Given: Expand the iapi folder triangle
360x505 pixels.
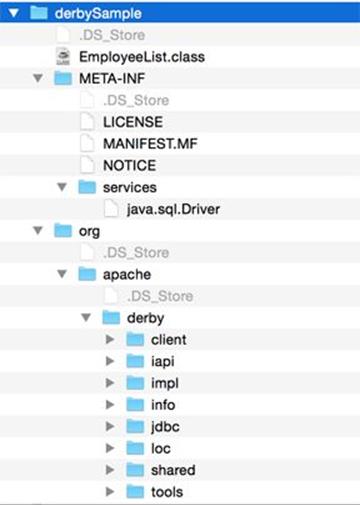Looking at the screenshot, I should pos(110,361).
